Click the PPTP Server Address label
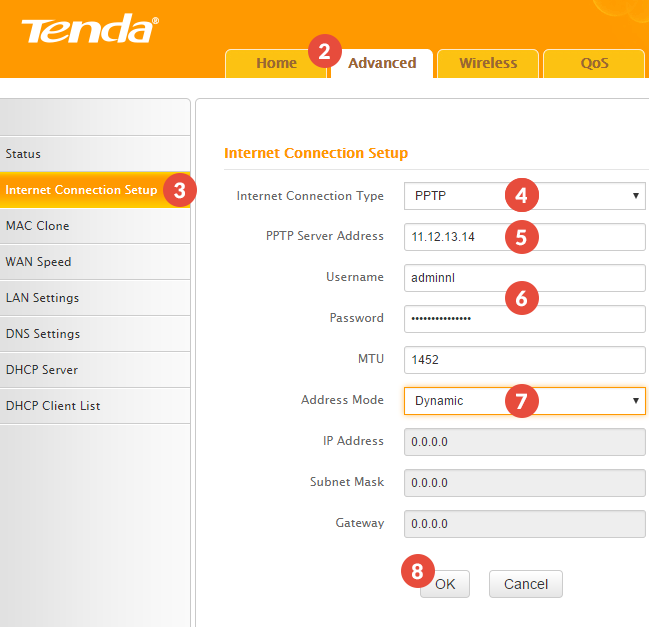649x627 pixels. pos(324,236)
